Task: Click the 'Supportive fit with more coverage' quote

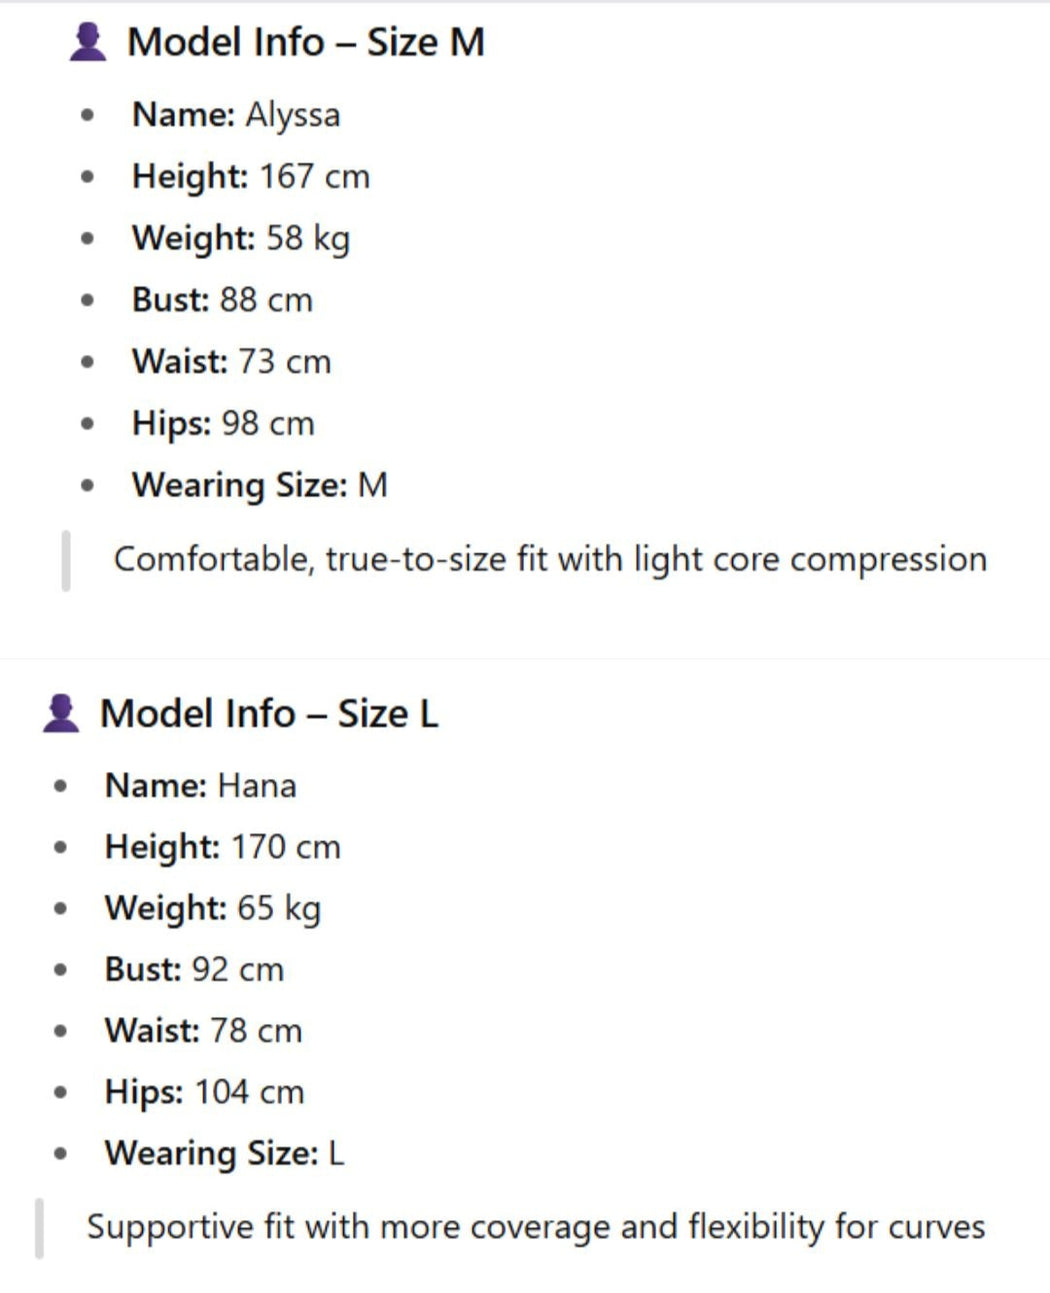Action: click(536, 1227)
